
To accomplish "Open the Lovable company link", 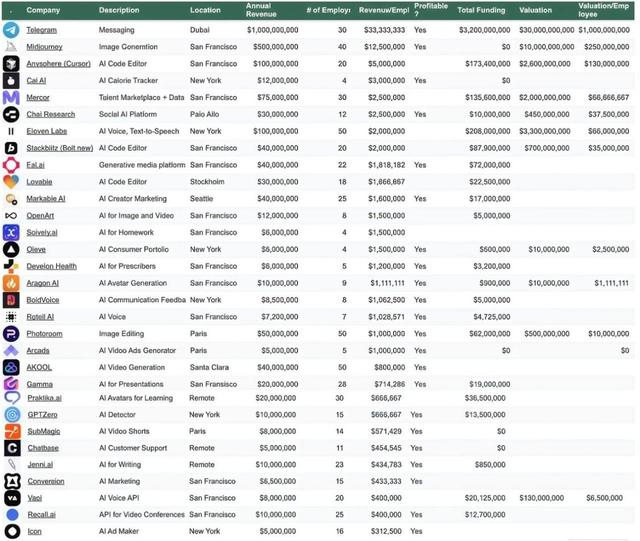I will point(39,182).
